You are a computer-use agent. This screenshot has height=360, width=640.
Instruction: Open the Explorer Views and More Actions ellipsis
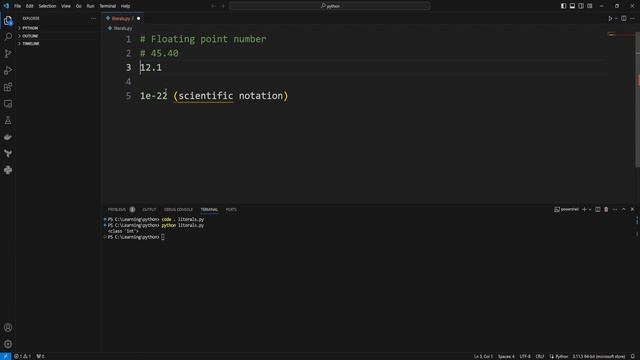click(93, 18)
